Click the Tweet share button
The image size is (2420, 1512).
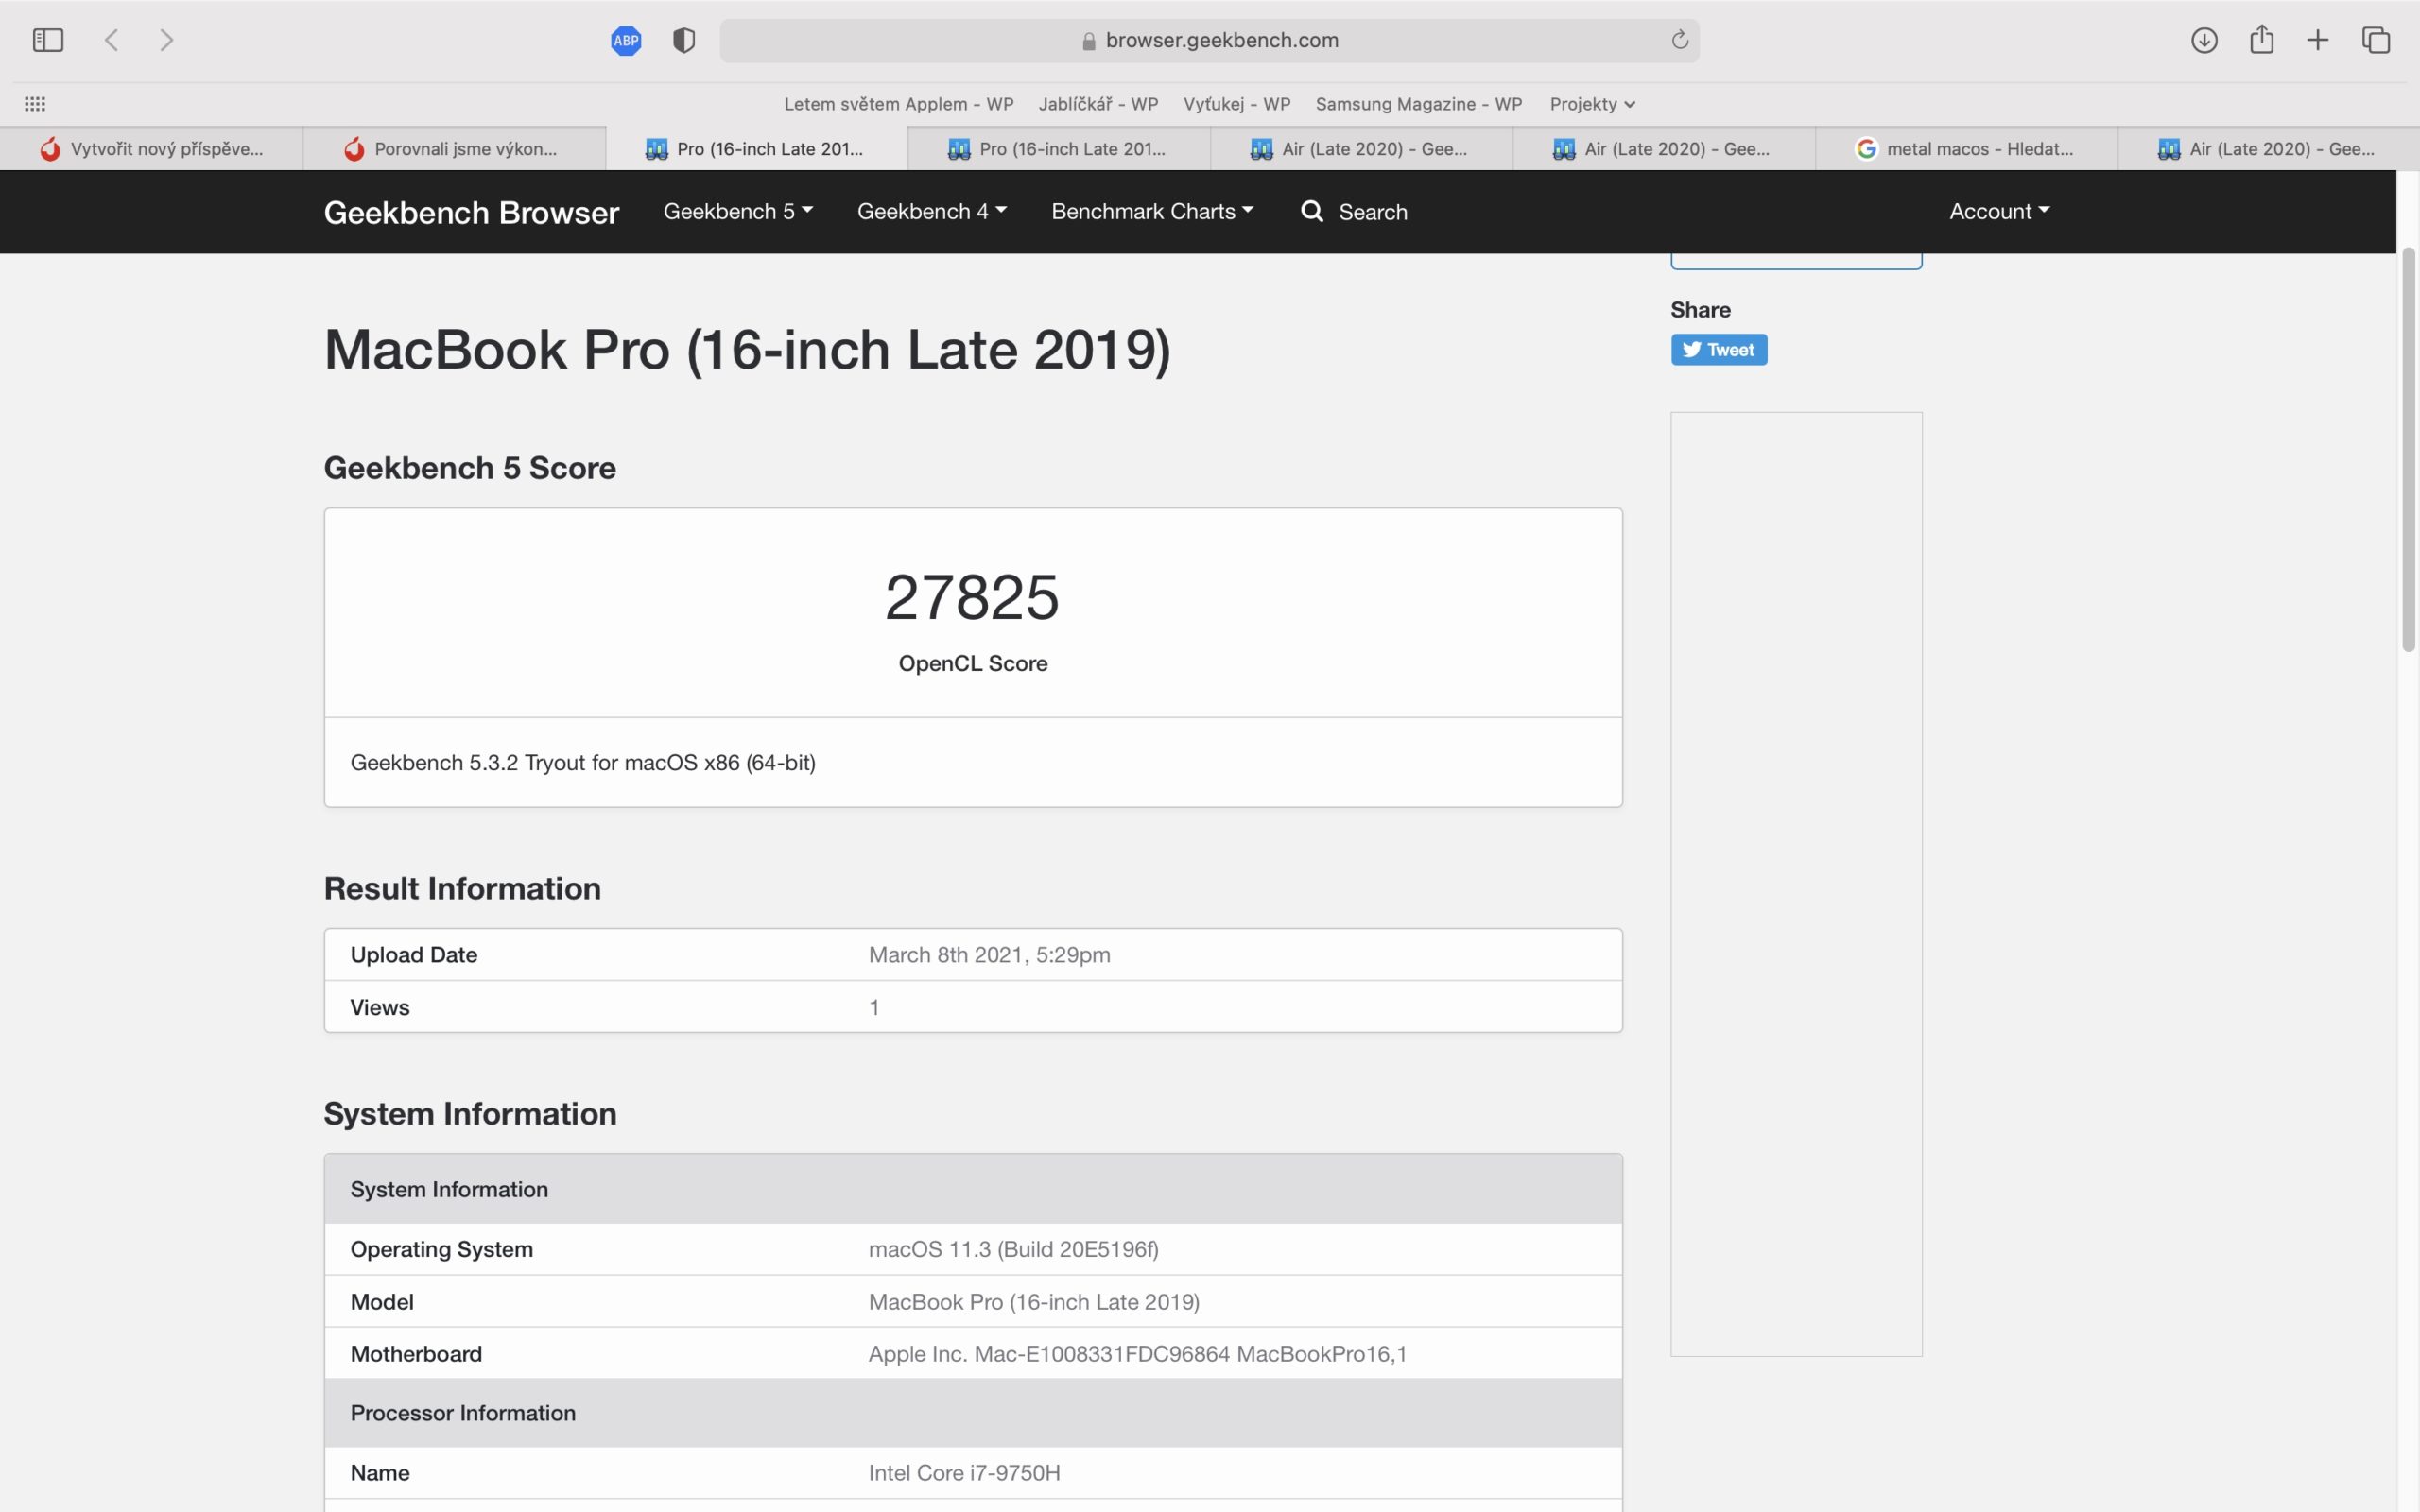[x=1718, y=349]
